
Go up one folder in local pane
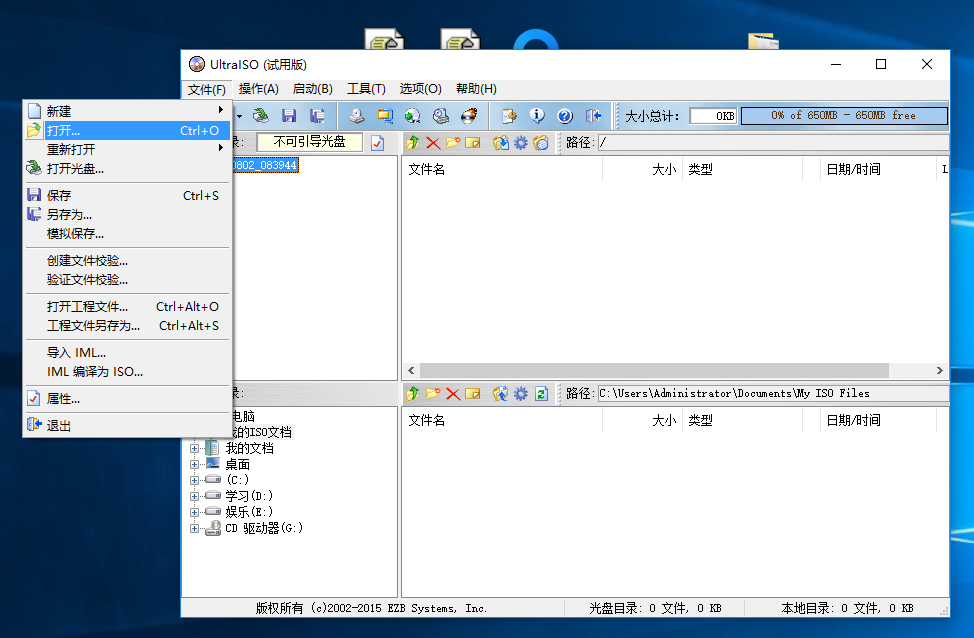click(x=412, y=393)
